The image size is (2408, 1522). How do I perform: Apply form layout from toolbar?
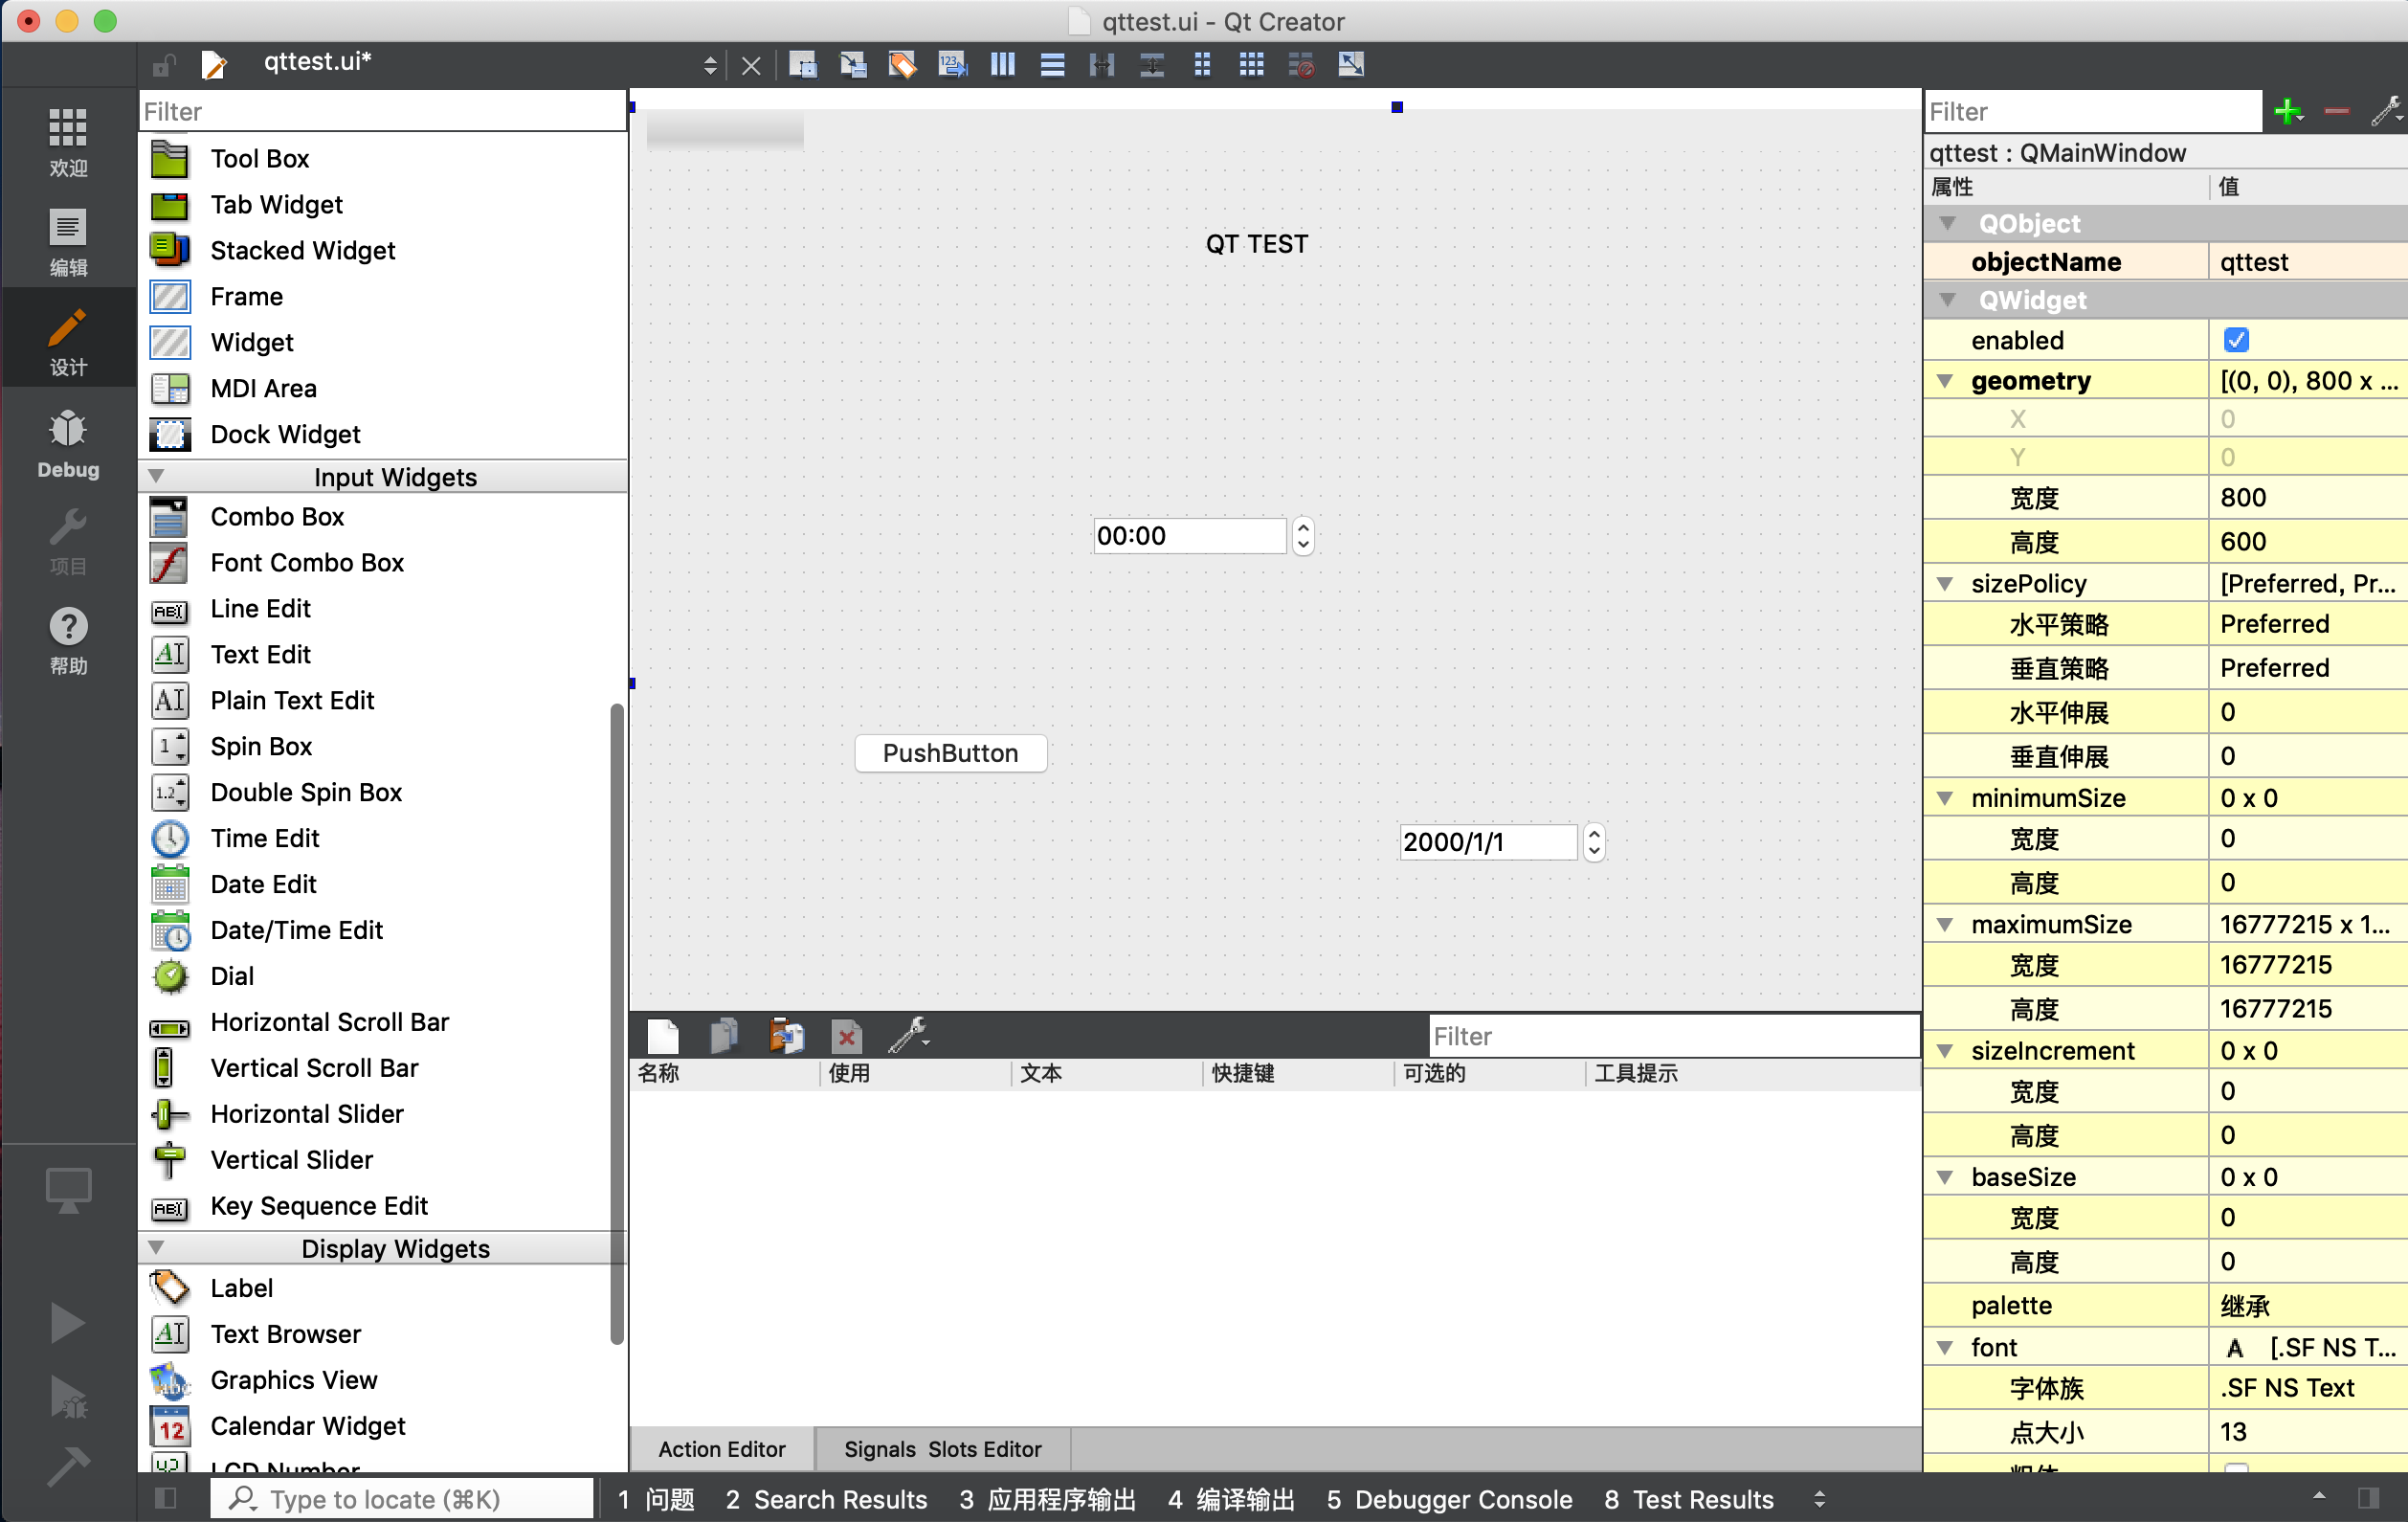tap(1202, 65)
